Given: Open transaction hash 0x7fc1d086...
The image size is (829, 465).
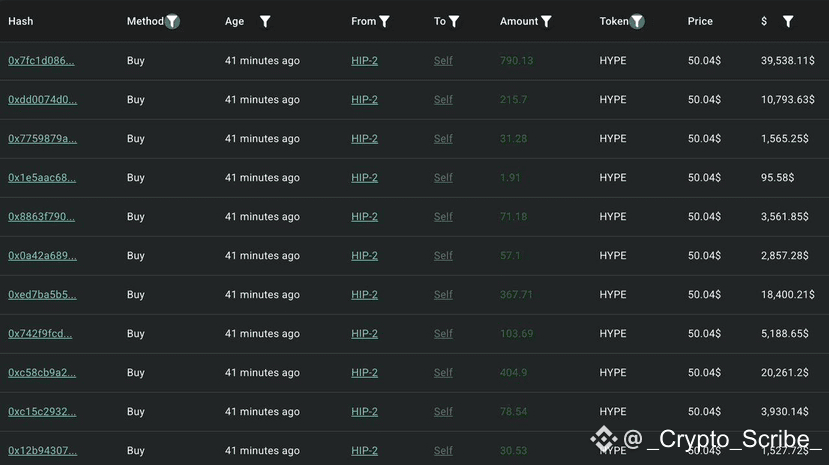Looking at the screenshot, I should coord(41,61).
